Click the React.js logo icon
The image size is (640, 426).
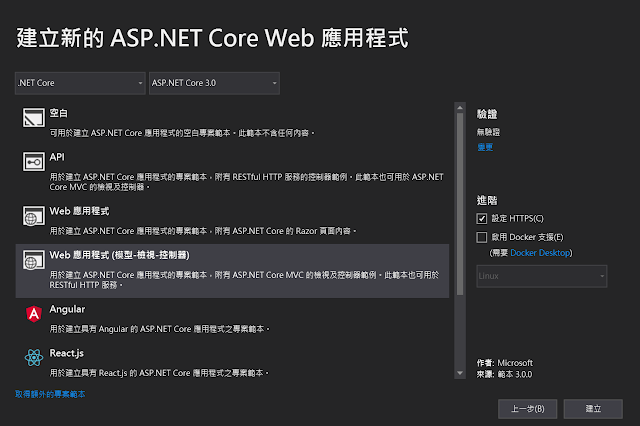(34, 357)
